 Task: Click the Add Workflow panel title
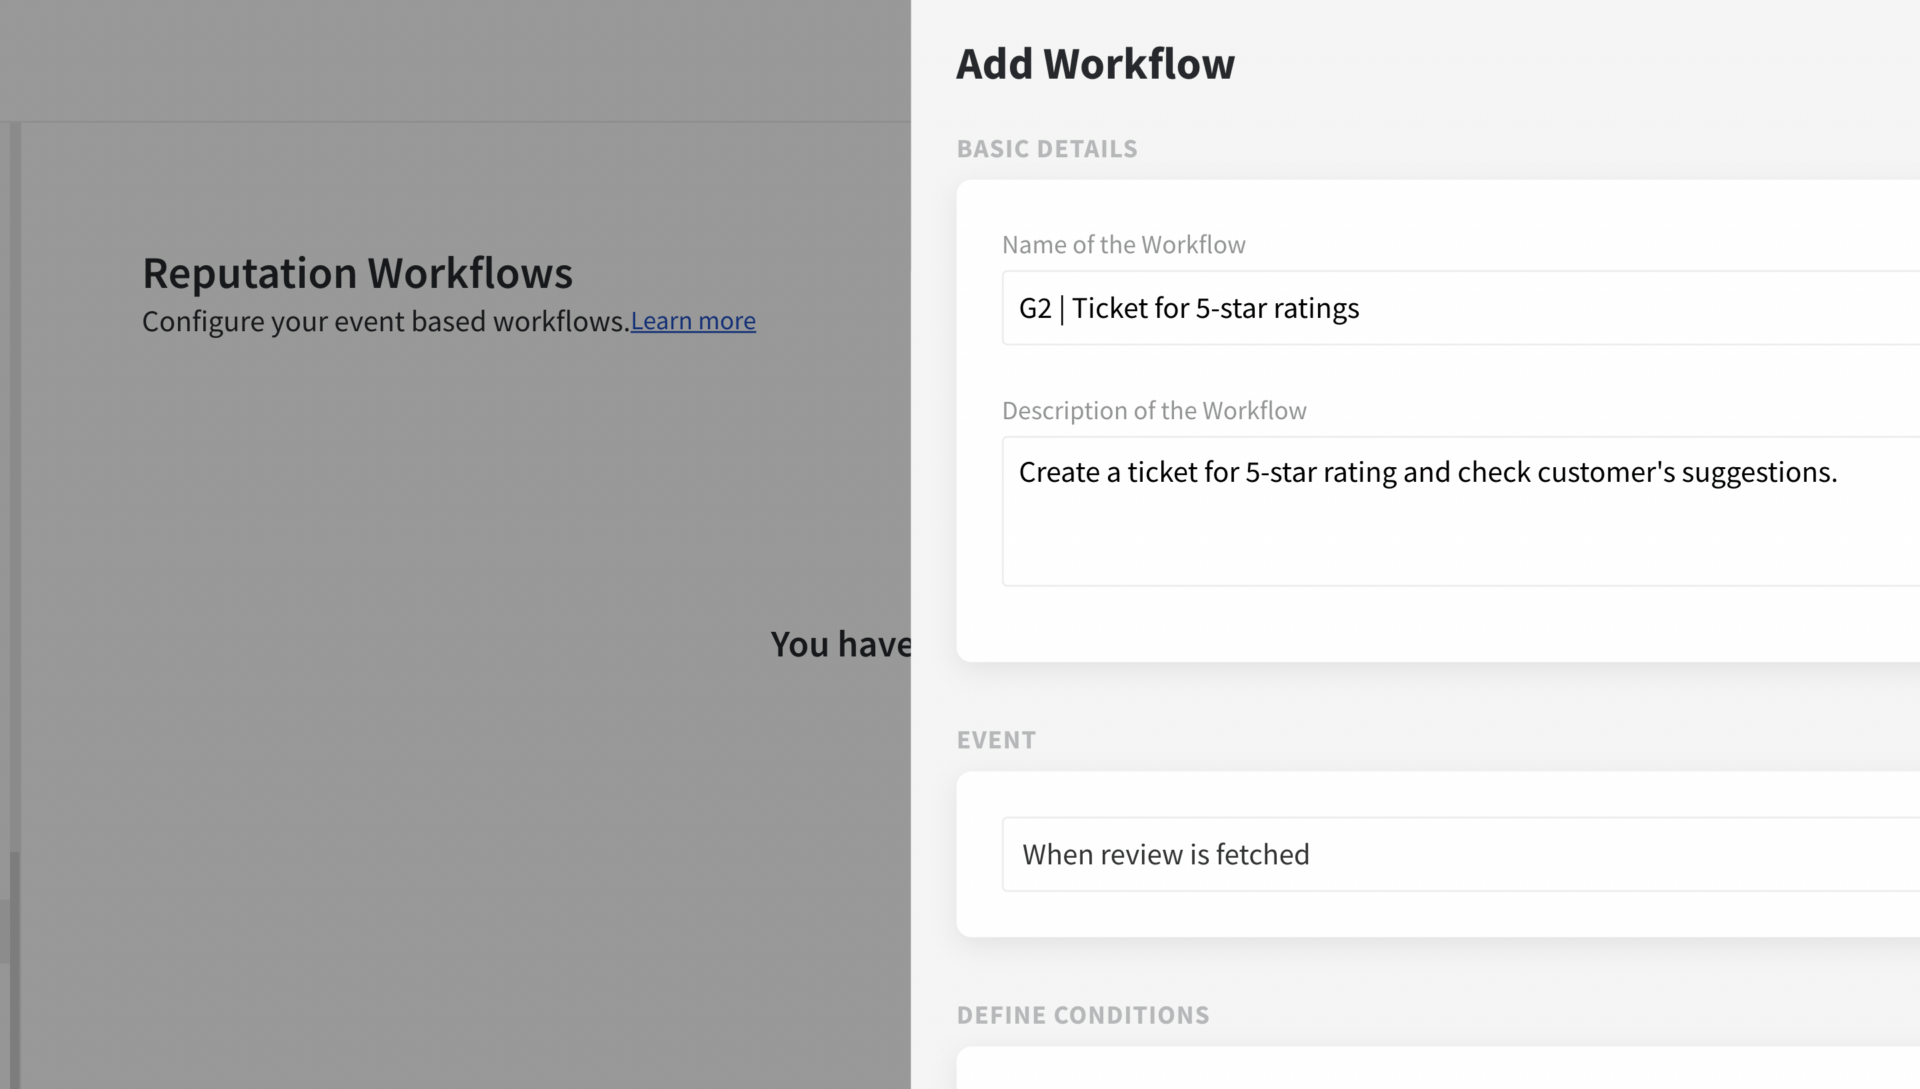[x=1095, y=64]
